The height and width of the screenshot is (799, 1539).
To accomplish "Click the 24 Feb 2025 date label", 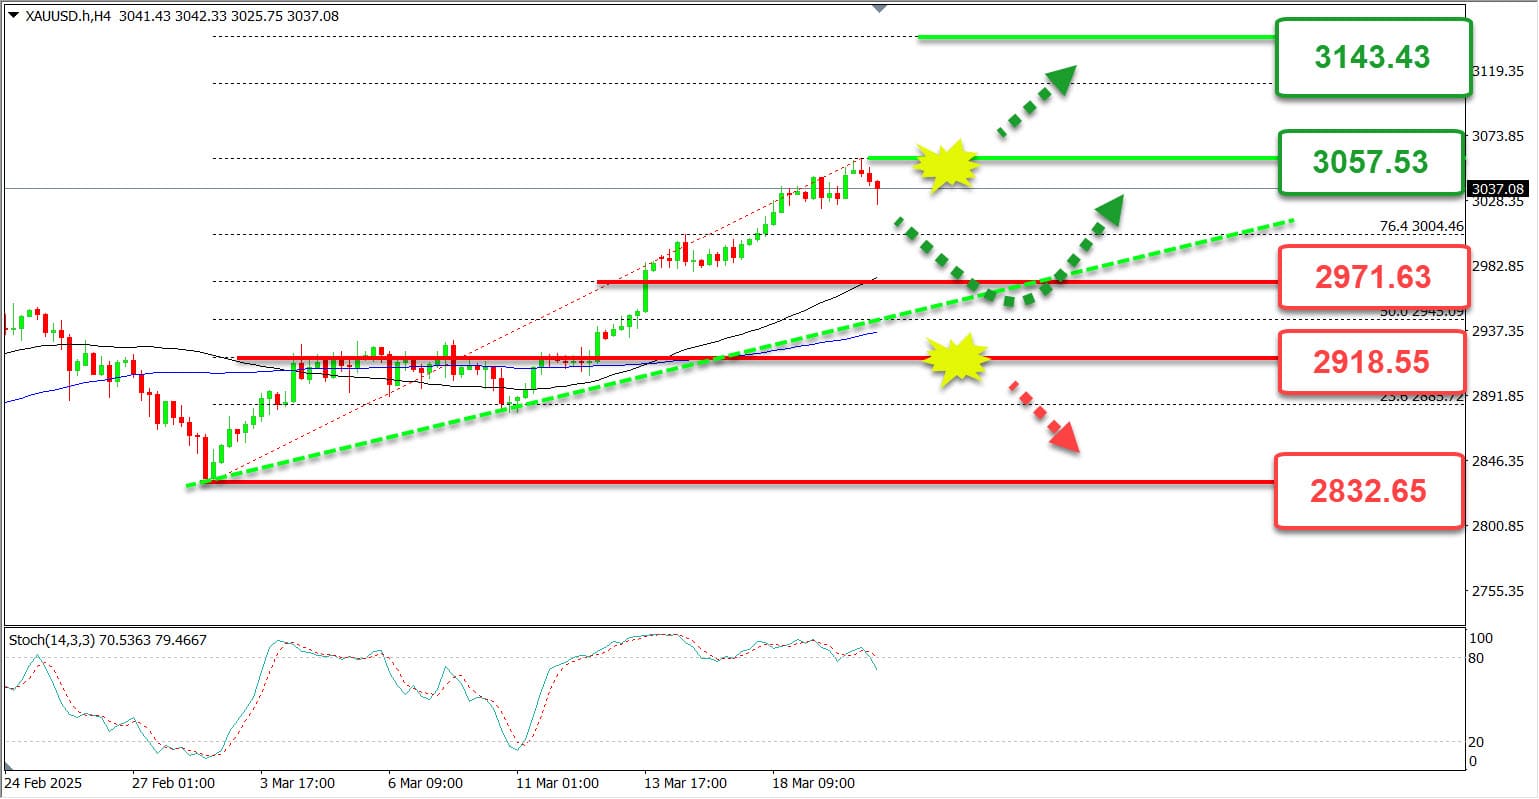I will coord(44,783).
